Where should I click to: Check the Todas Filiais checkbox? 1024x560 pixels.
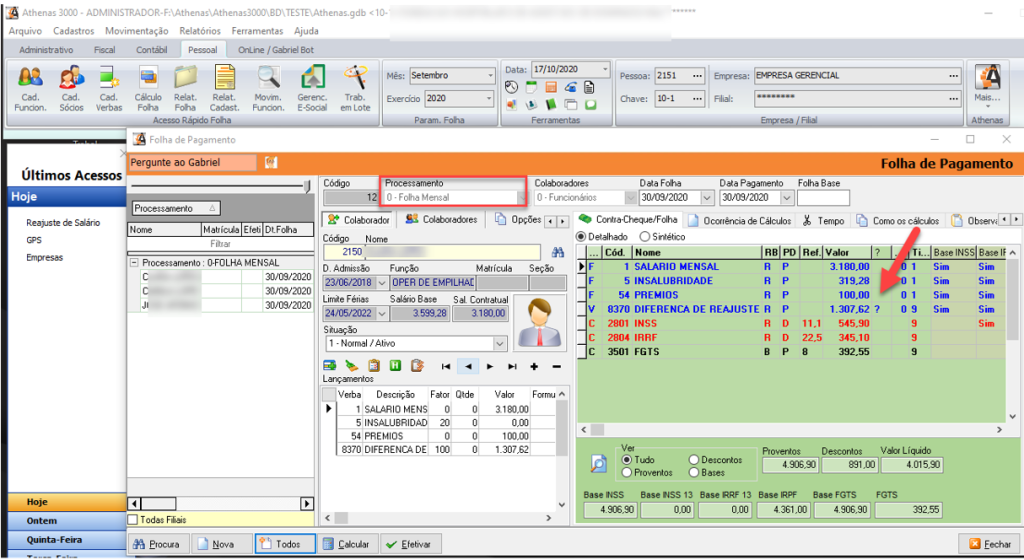tap(133, 520)
